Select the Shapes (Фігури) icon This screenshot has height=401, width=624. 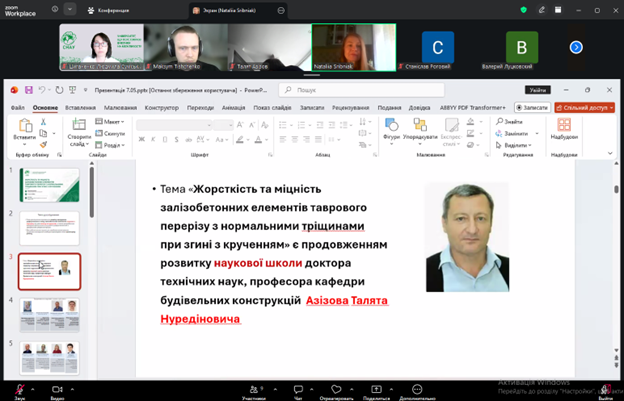392,125
